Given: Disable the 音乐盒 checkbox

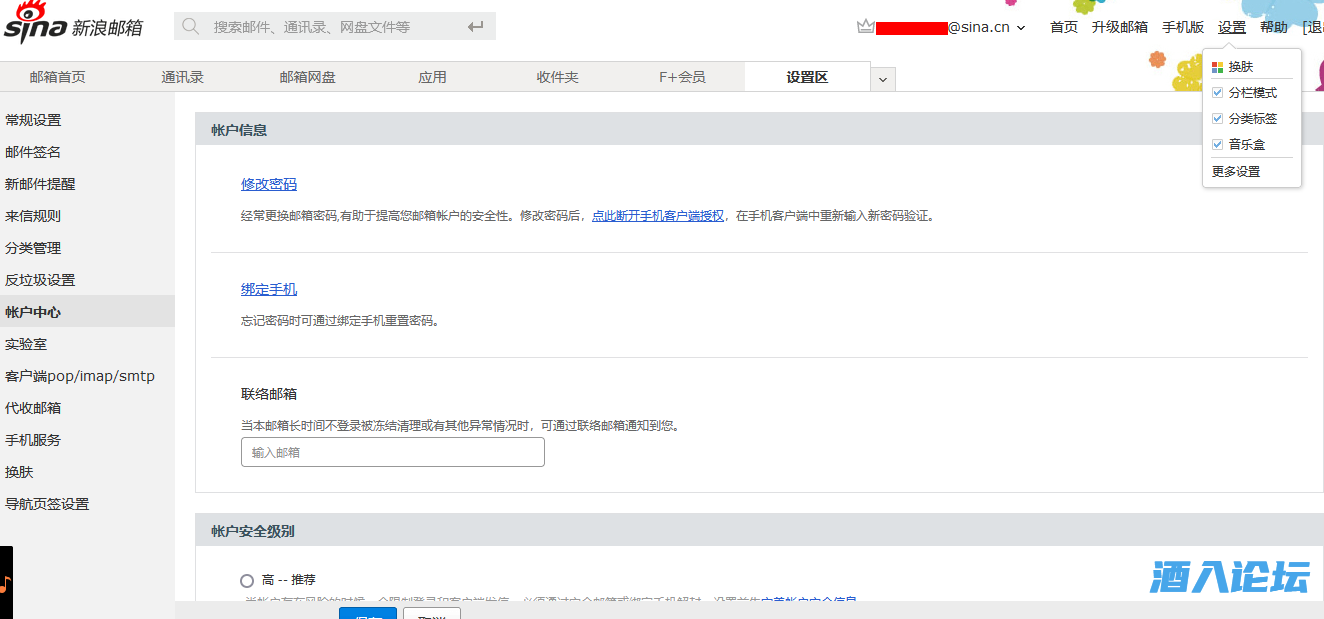Looking at the screenshot, I should click(1217, 145).
